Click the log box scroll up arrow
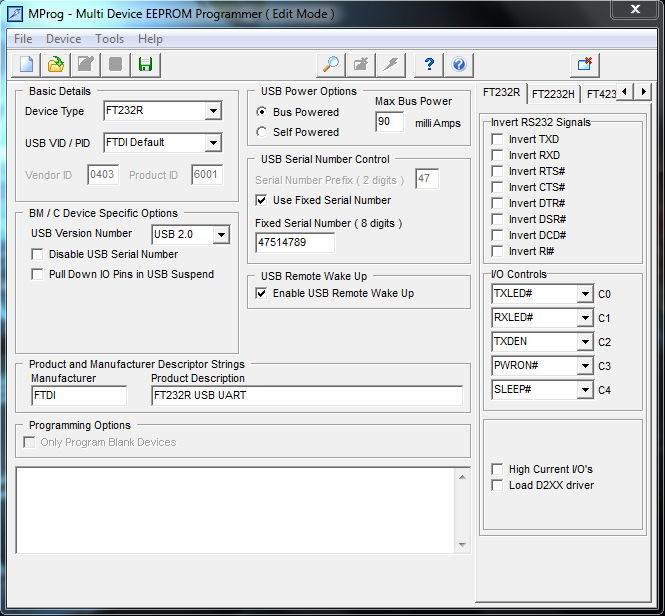 pos(462,477)
